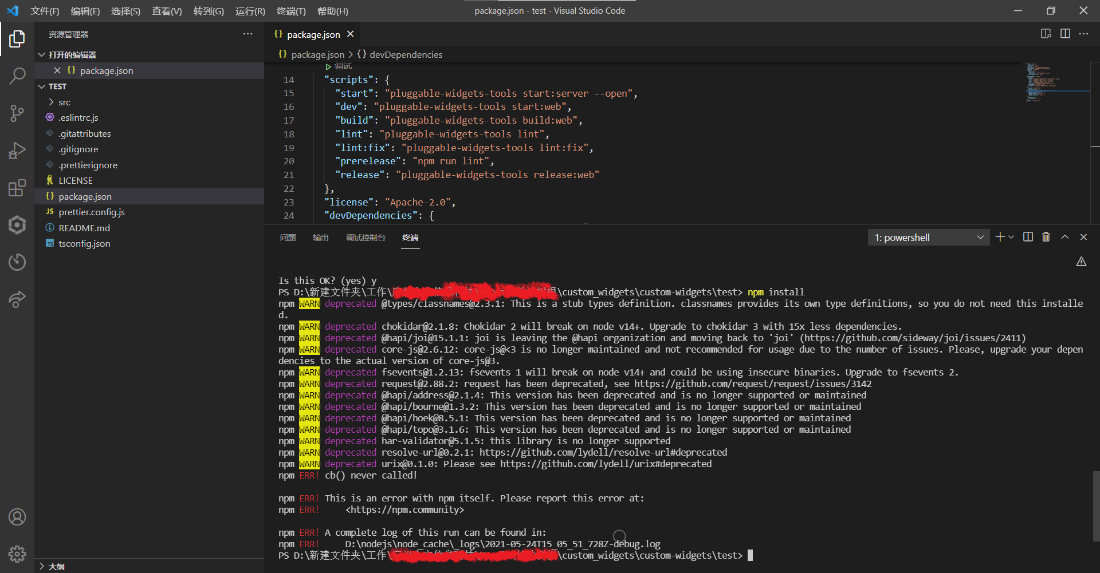
Task: Maximize the terminal panel with chevron up
Action: (x=1065, y=237)
